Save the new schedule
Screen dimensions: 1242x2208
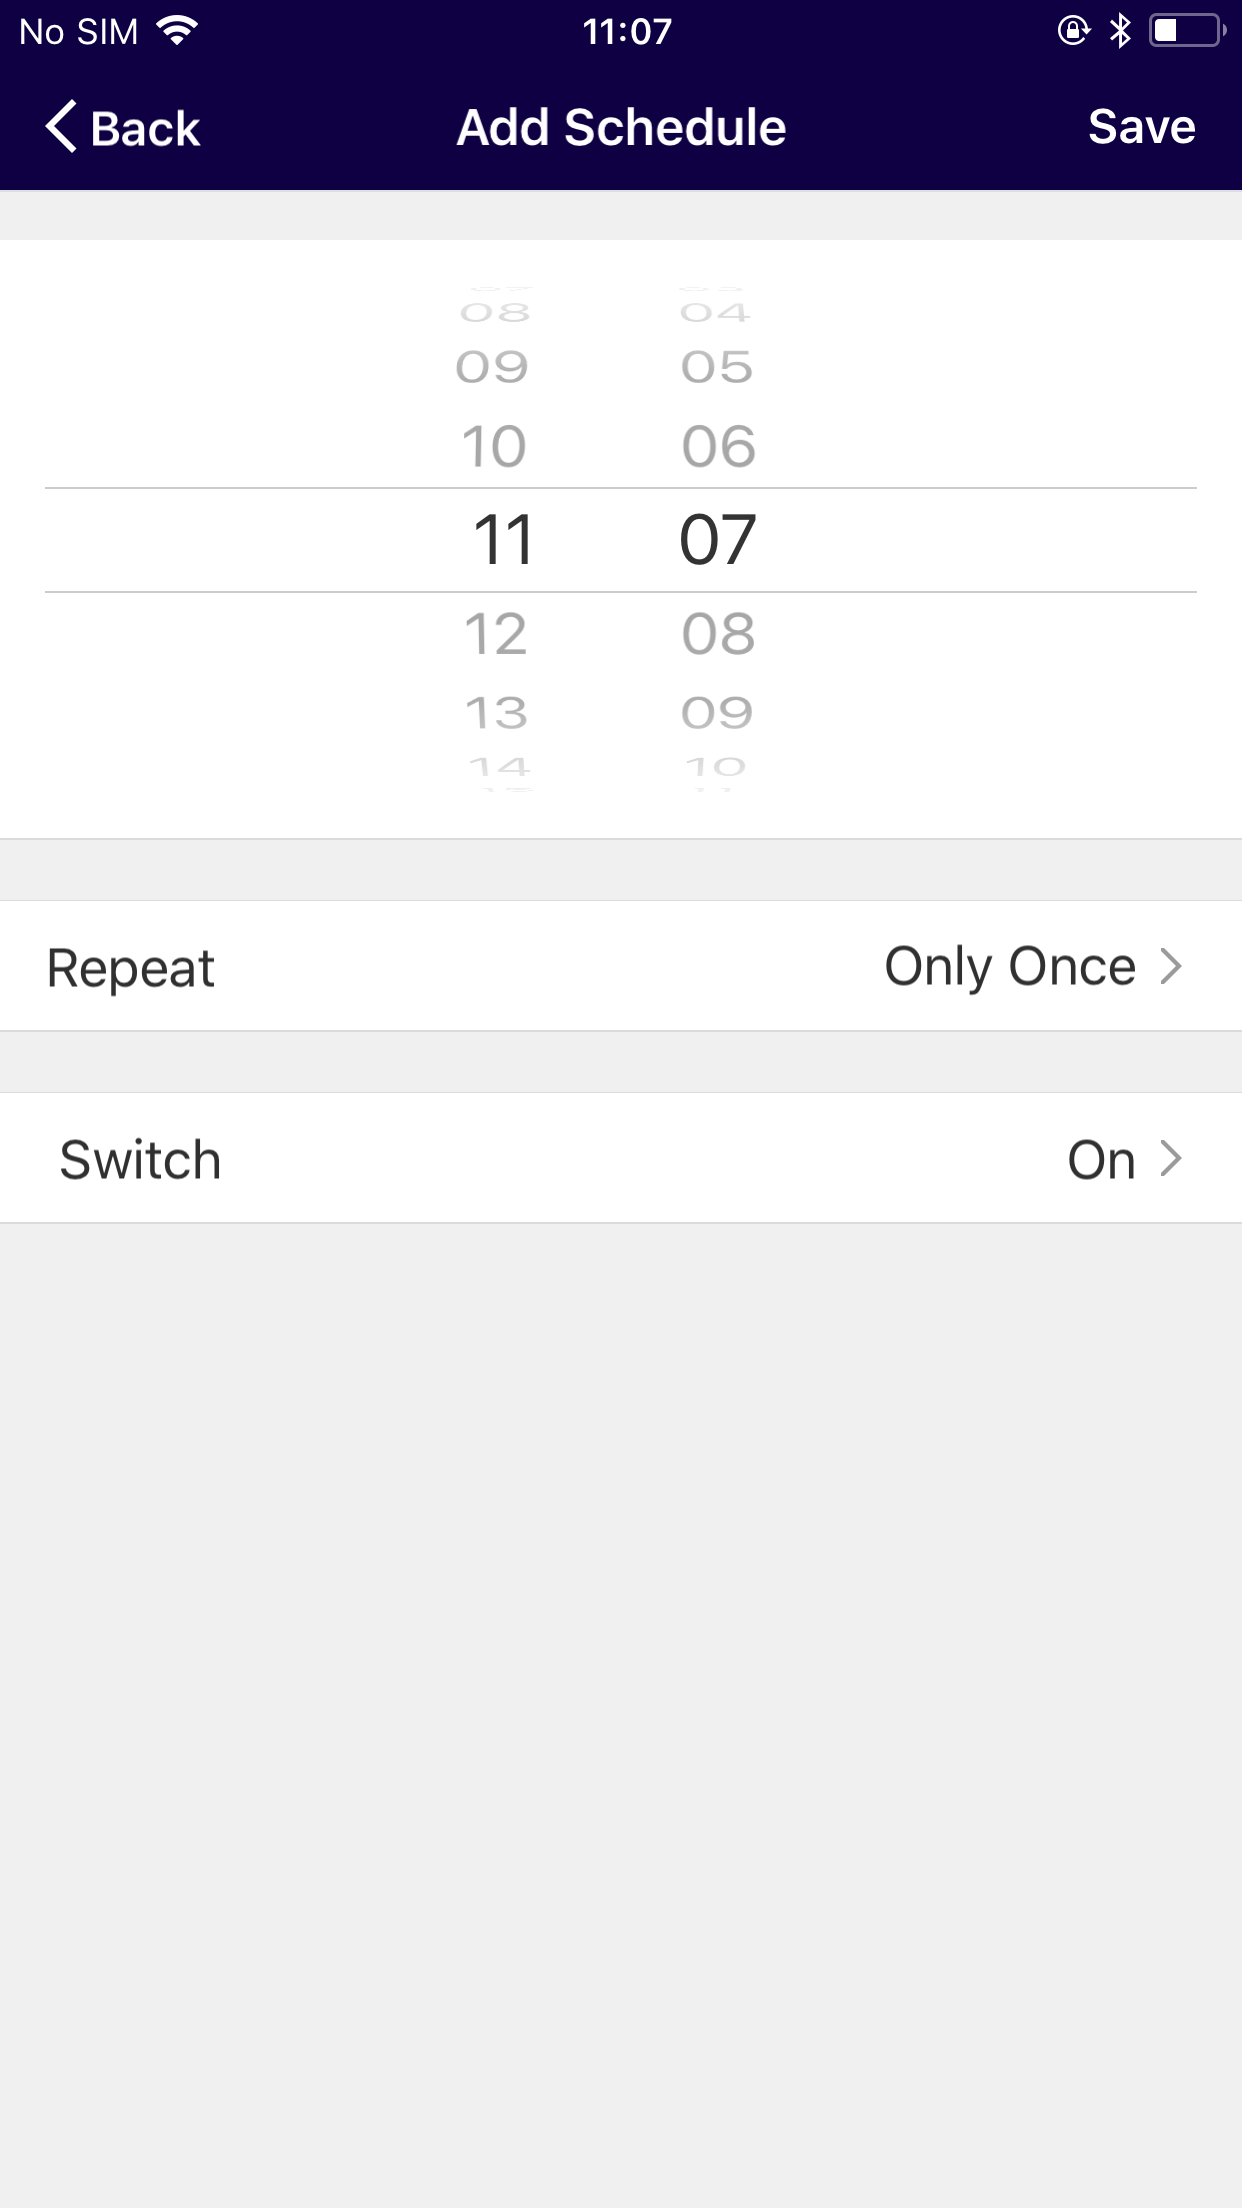1141,127
